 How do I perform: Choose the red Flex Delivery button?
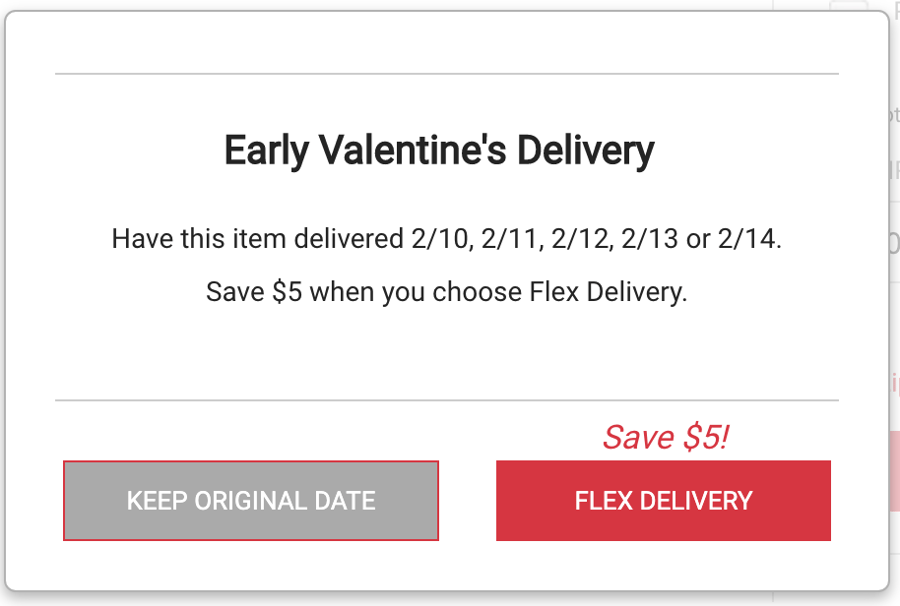click(663, 501)
